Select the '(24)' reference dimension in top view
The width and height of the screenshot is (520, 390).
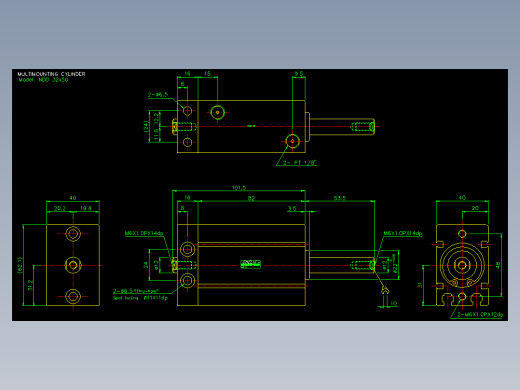tap(146, 127)
